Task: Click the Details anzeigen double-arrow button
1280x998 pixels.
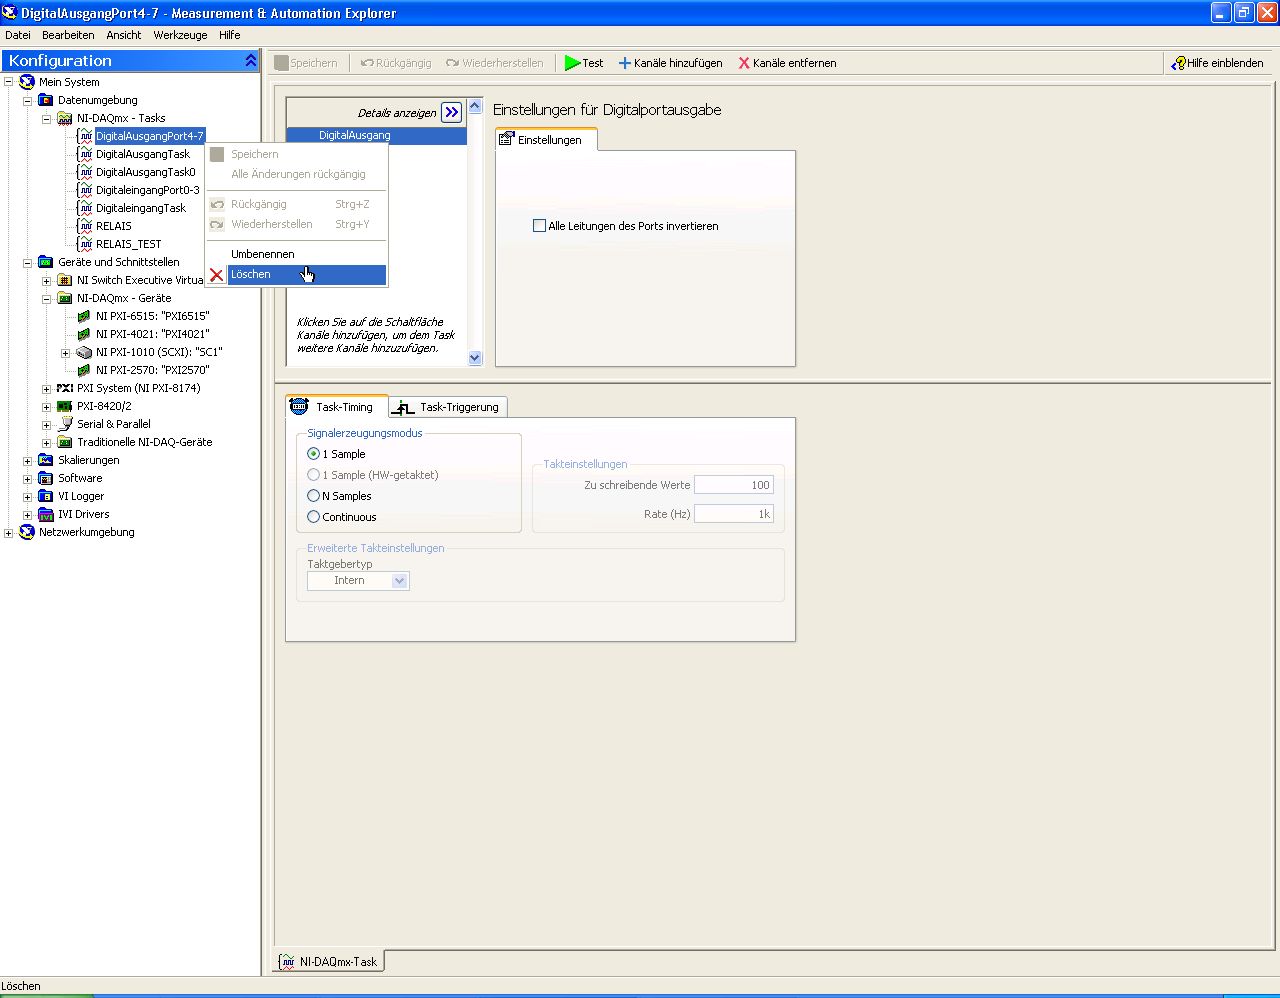Action: pyautogui.click(x=452, y=112)
